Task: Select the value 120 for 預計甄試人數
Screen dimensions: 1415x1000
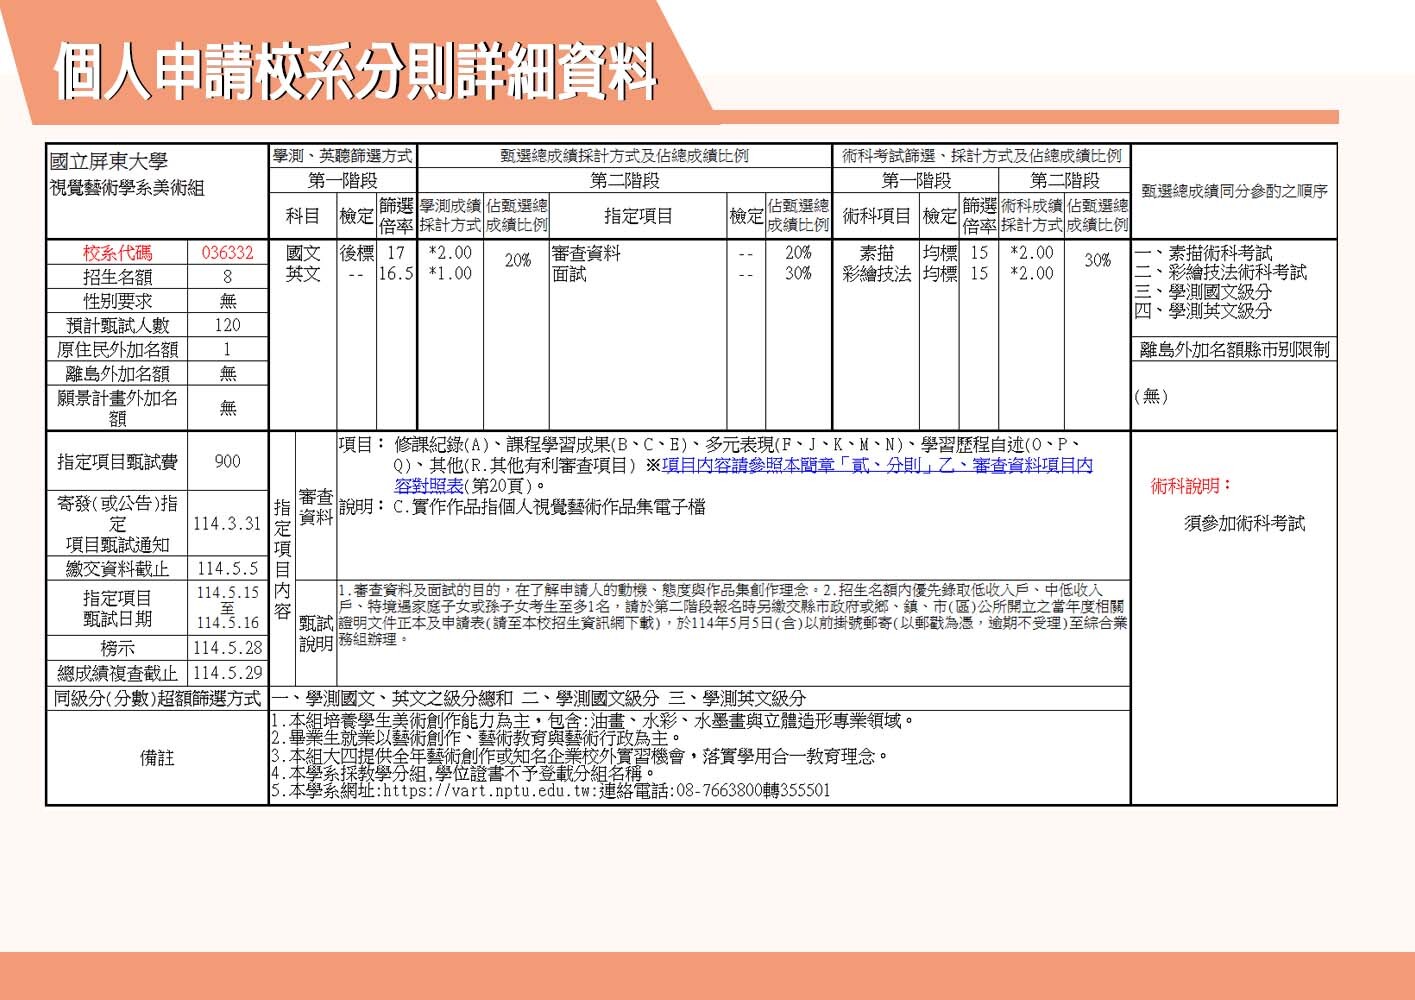Action: 227,325
